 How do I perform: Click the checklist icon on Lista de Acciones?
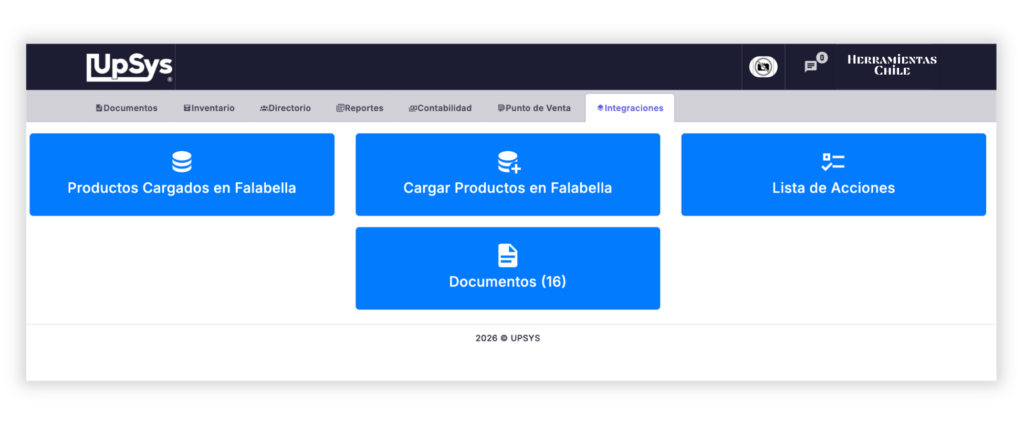pyautogui.click(x=833, y=162)
